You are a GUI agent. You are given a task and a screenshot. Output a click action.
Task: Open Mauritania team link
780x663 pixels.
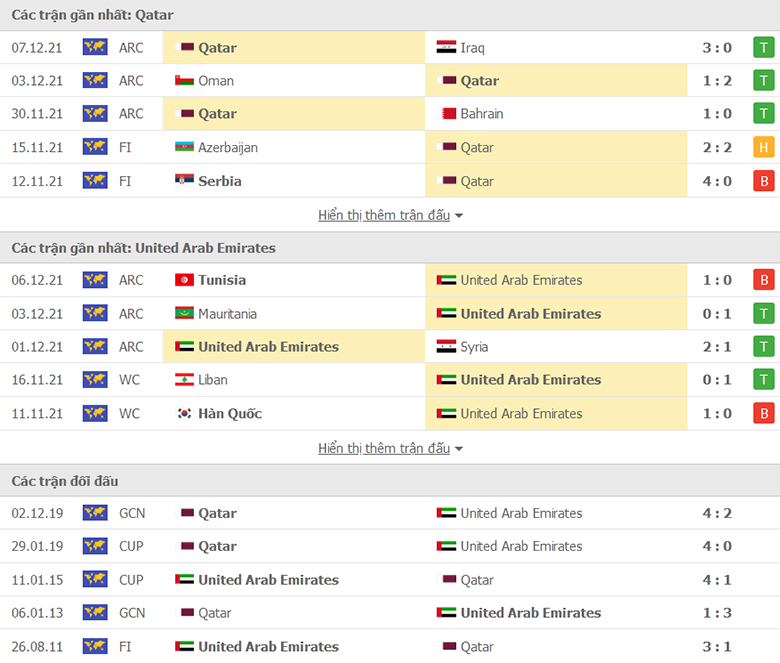click(227, 314)
